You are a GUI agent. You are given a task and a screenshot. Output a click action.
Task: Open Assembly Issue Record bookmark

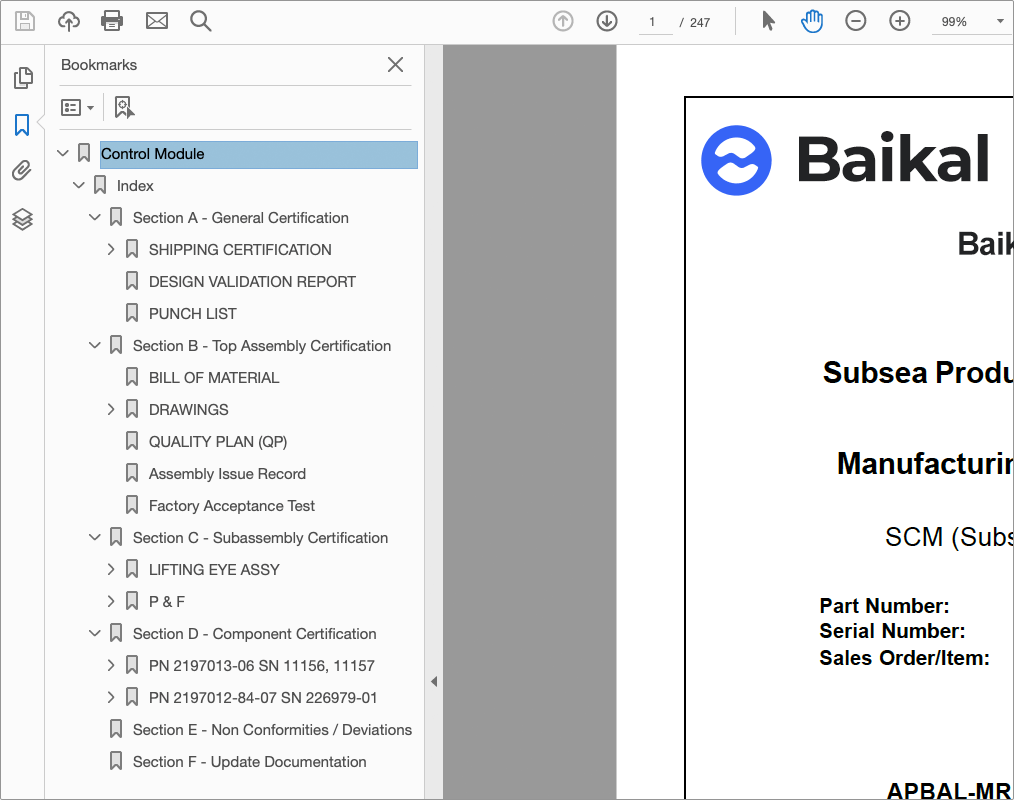[227, 474]
